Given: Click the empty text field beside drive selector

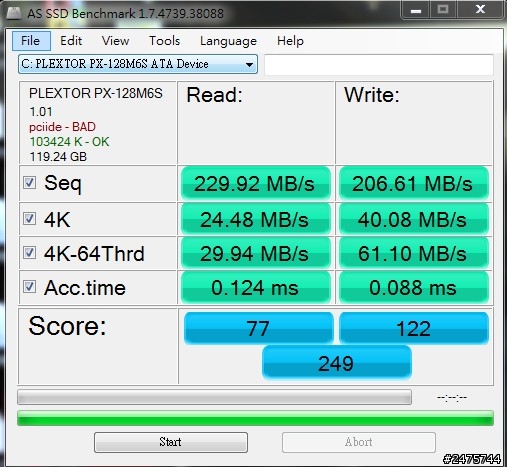Looking at the screenshot, I should 379,65.
